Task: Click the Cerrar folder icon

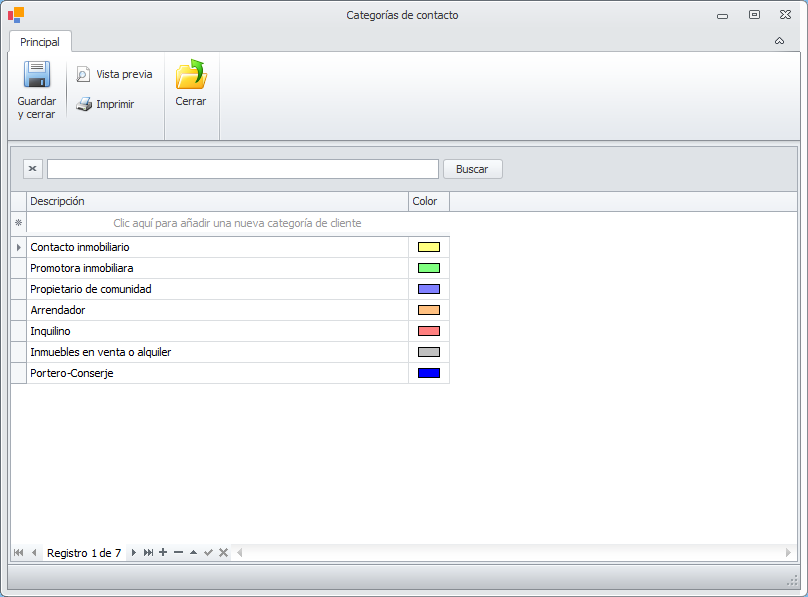Action: pyautogui.click(x=191, y=74)
